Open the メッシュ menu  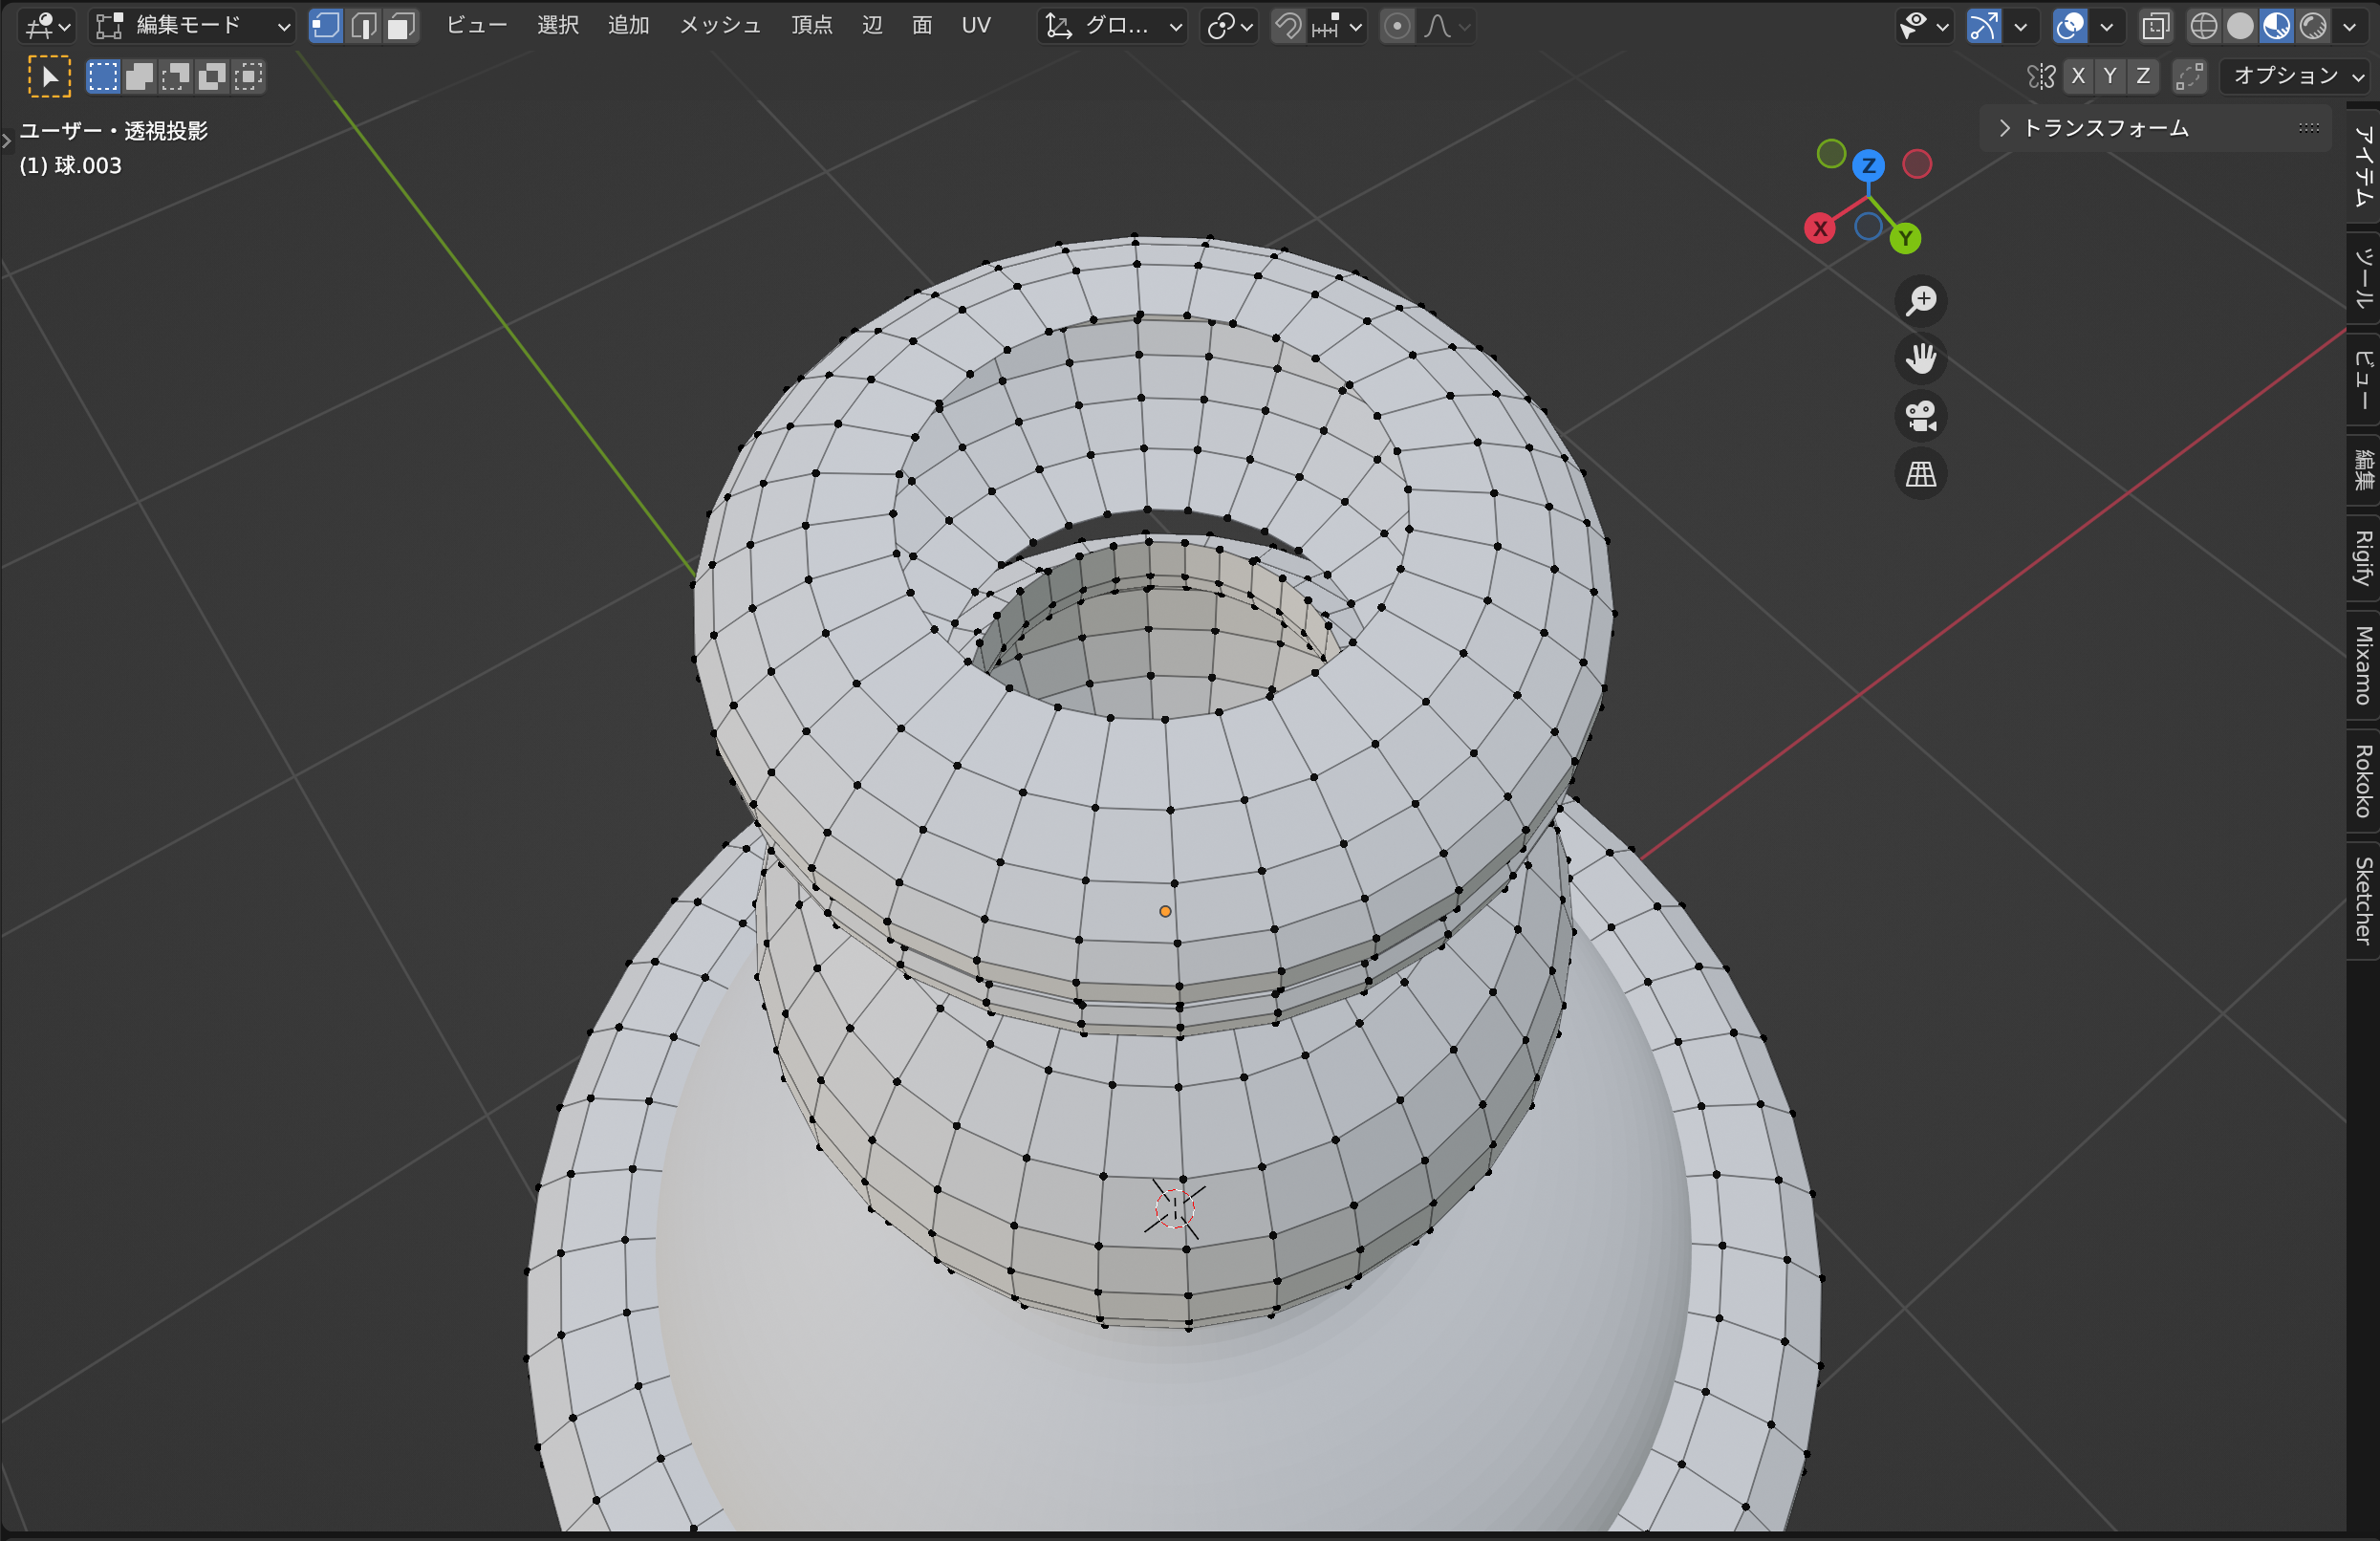tap(720, 26)
